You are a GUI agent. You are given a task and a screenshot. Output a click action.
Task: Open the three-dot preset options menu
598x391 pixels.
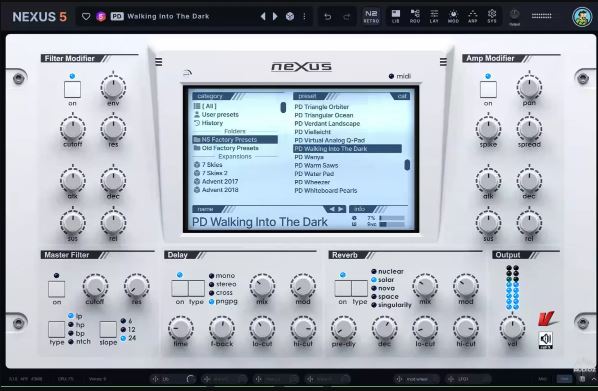coord(304,16)
